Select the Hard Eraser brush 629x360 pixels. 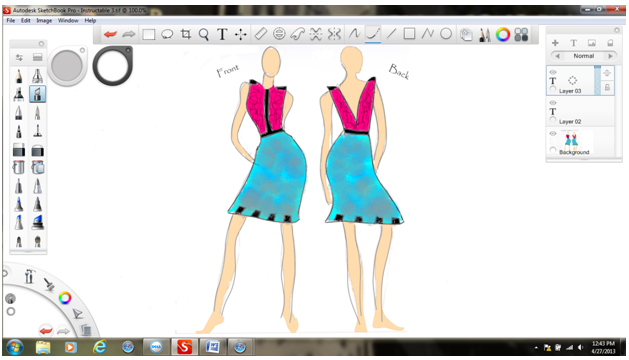pyautogui.click(x=19, y=150)
